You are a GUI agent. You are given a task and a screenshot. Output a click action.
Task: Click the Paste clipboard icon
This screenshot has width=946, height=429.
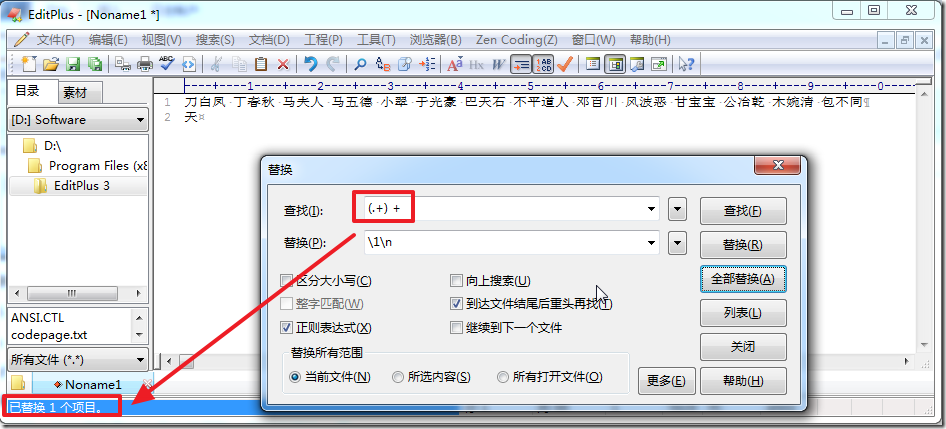261,64
